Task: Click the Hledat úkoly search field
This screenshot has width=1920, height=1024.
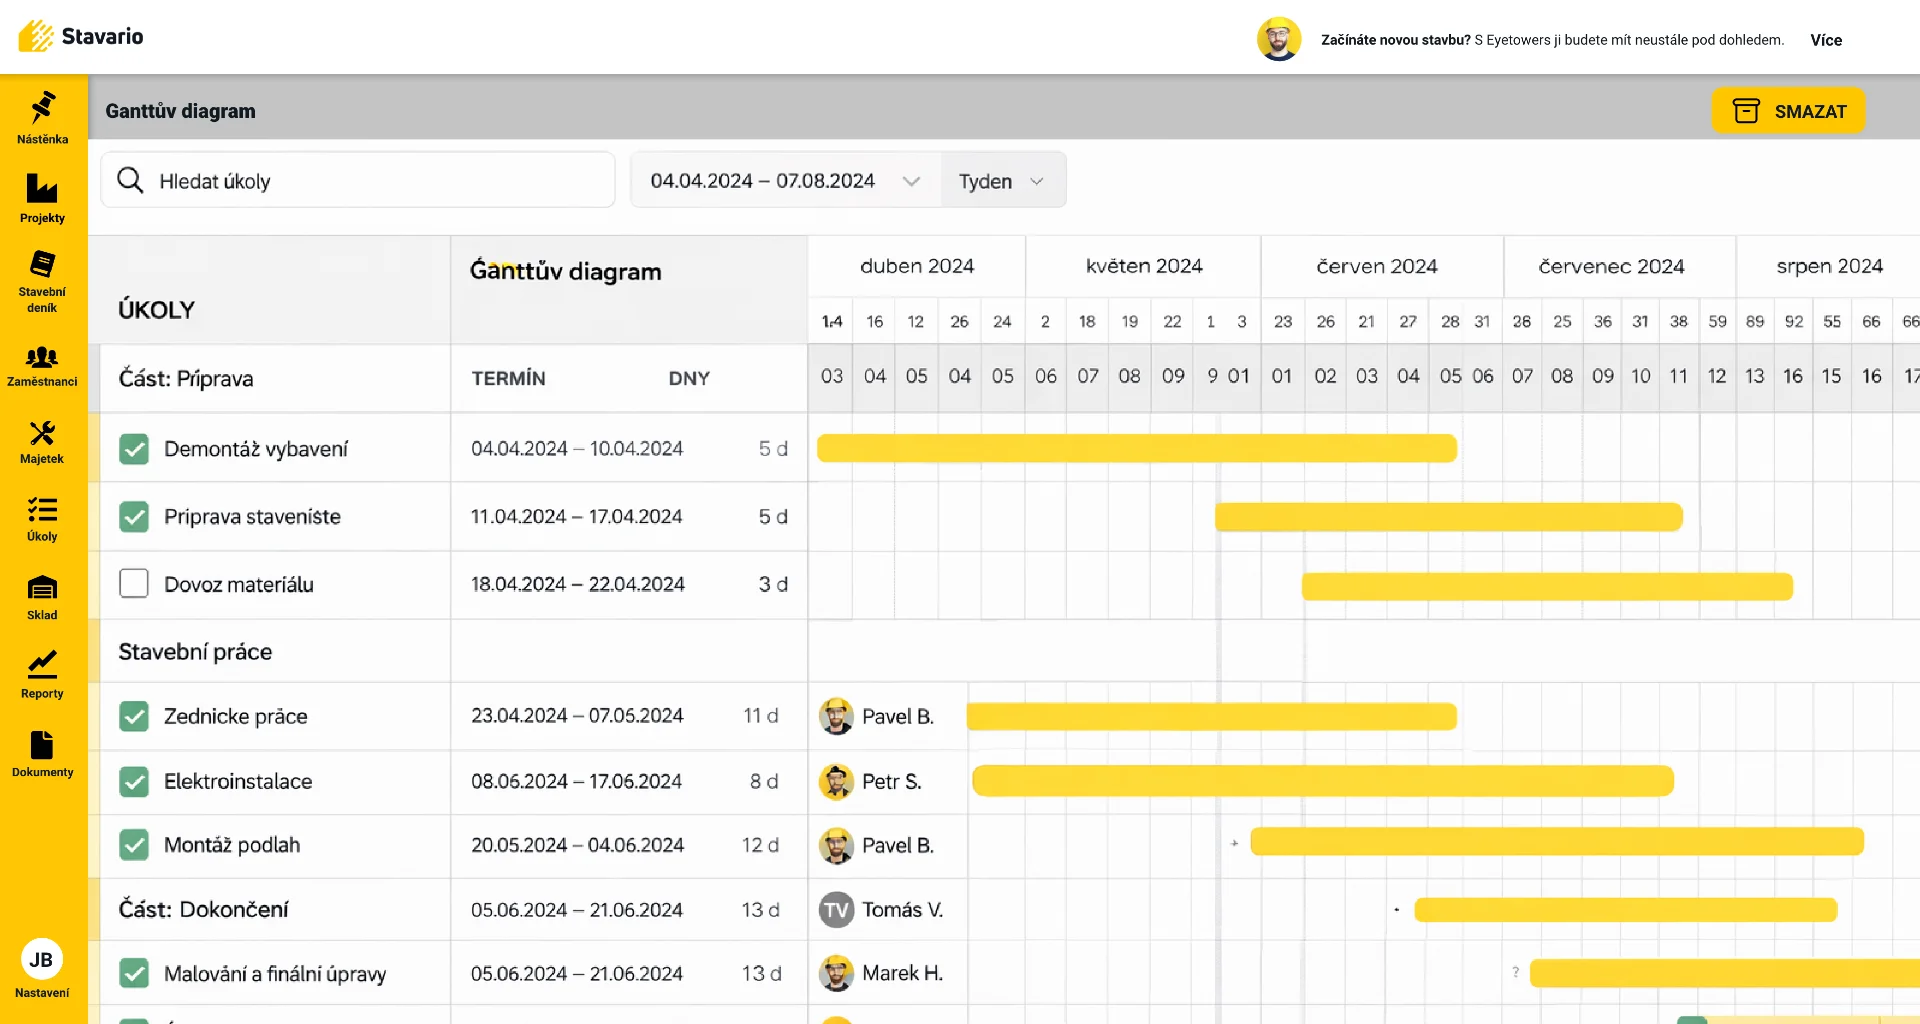Action: [358, 180]
